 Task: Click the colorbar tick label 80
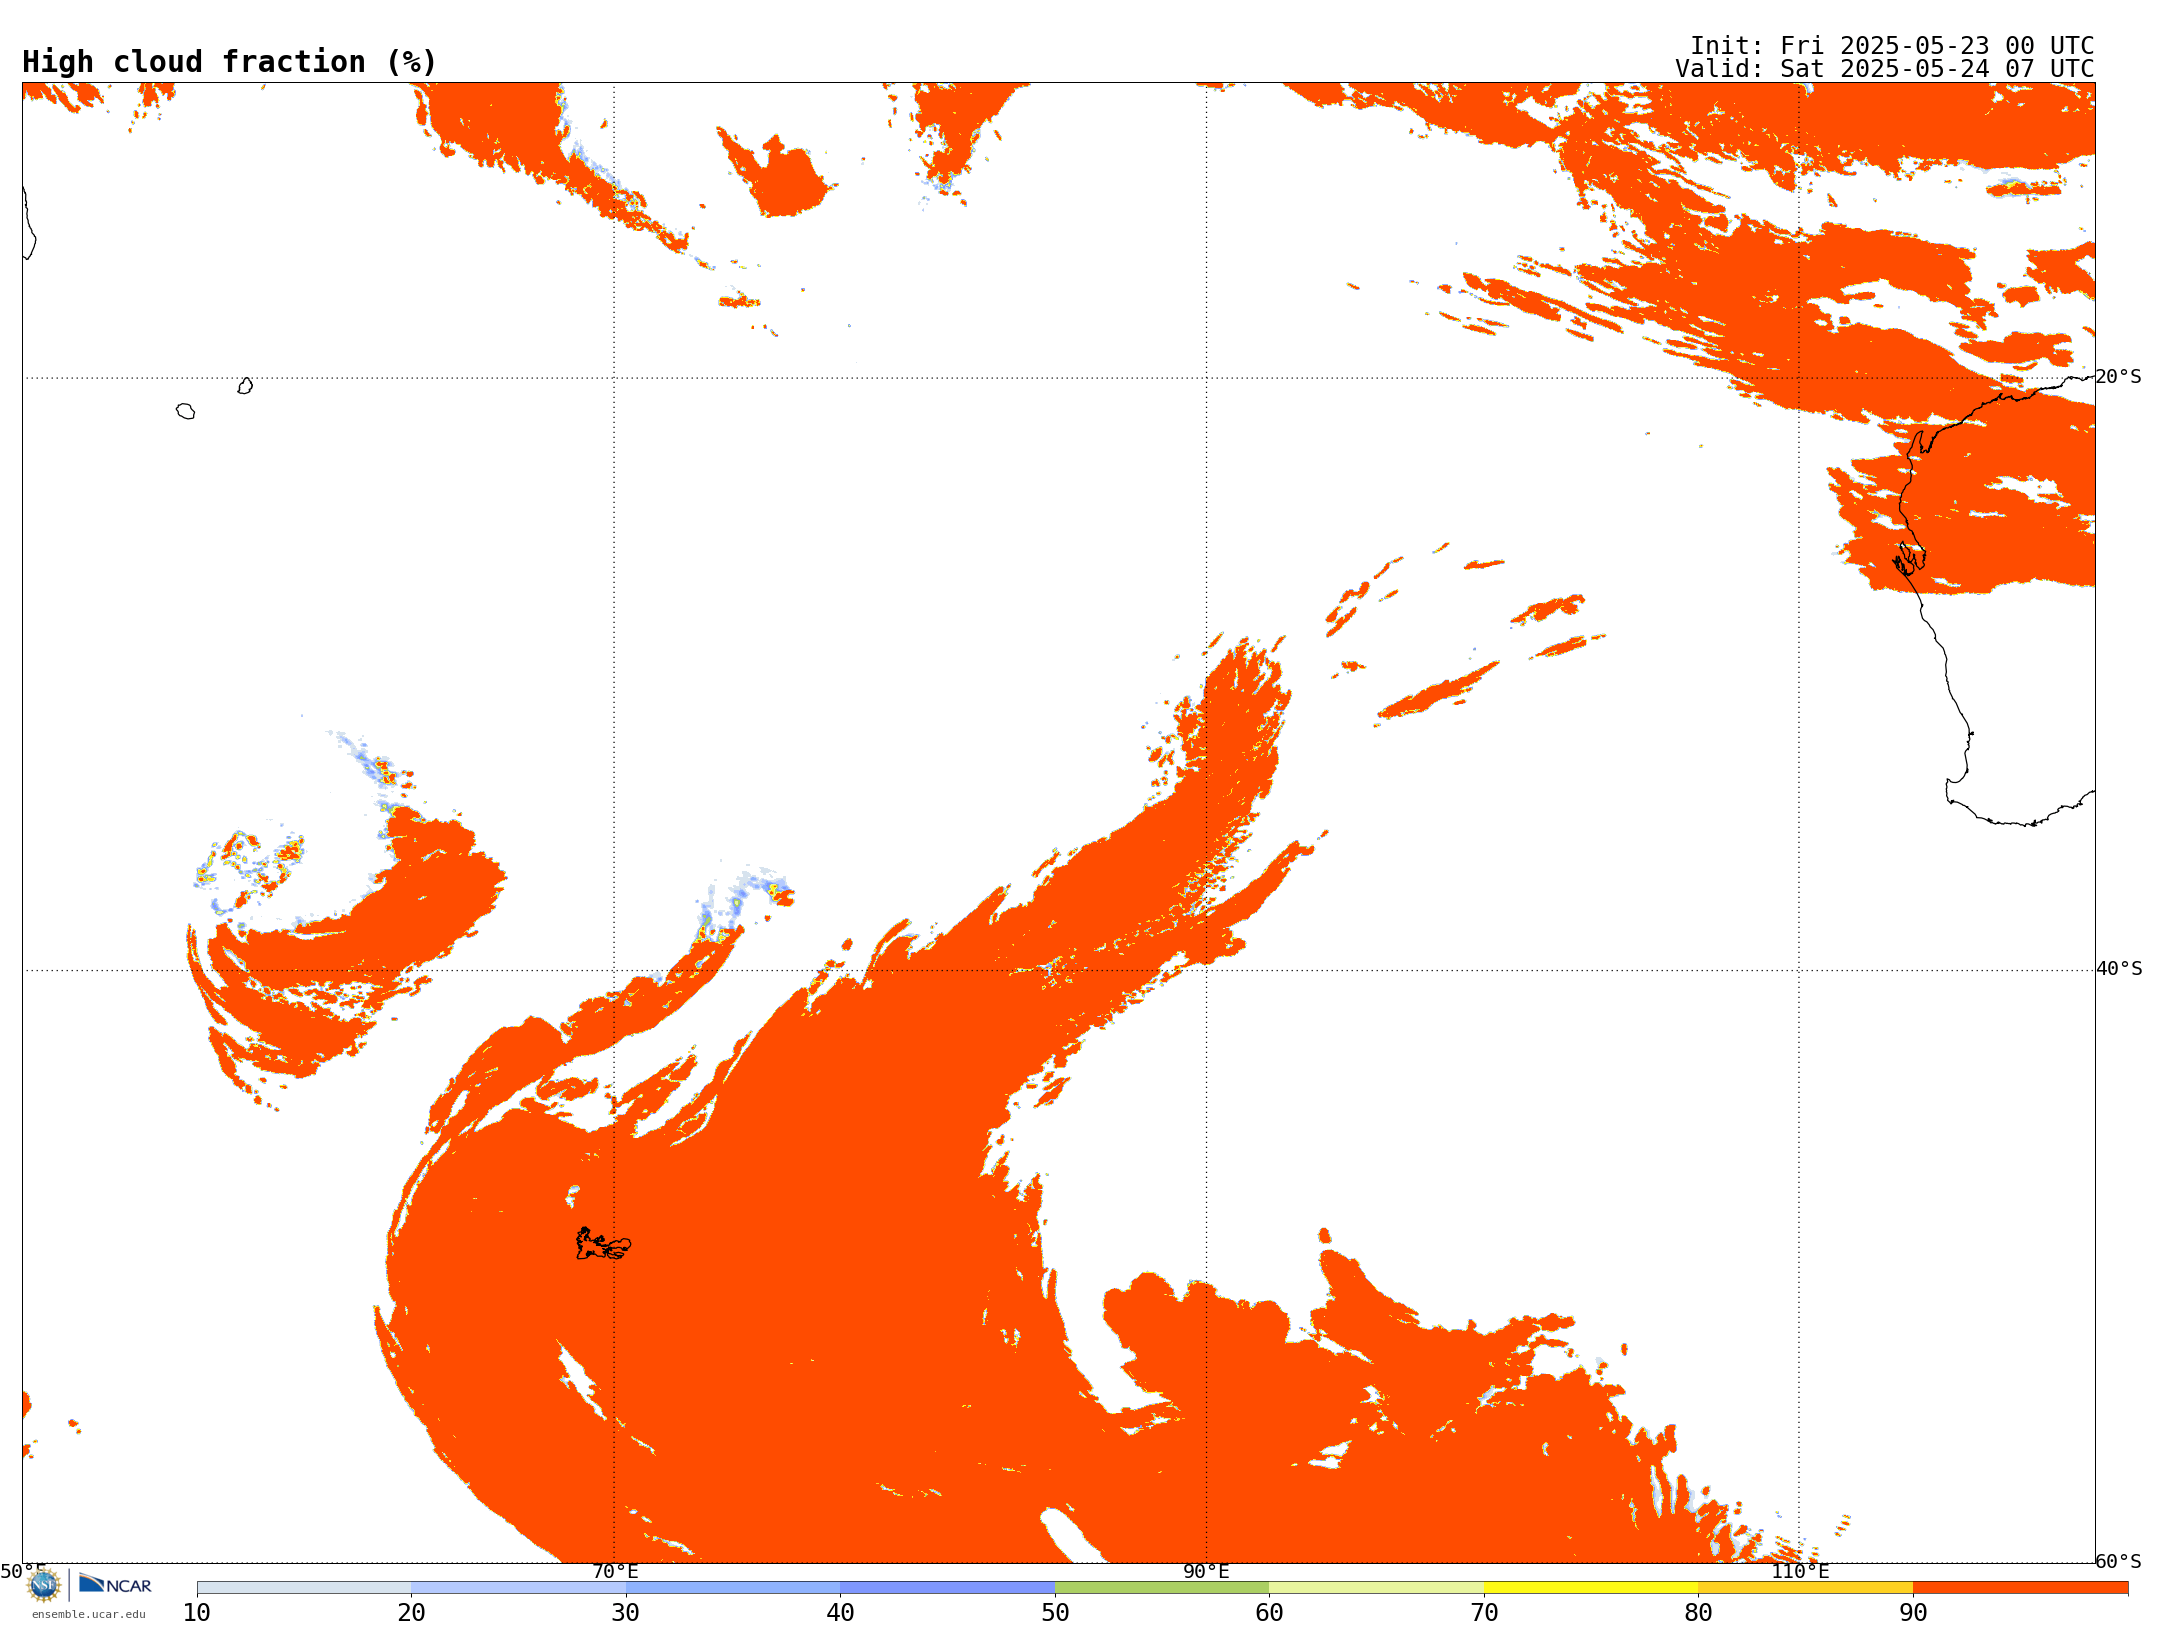(1698, 1613)
